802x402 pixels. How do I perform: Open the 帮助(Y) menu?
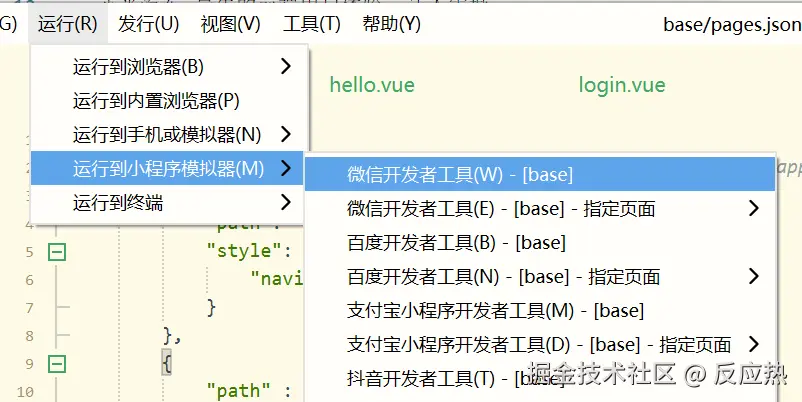pyautogui.click(x=391, y=24)
